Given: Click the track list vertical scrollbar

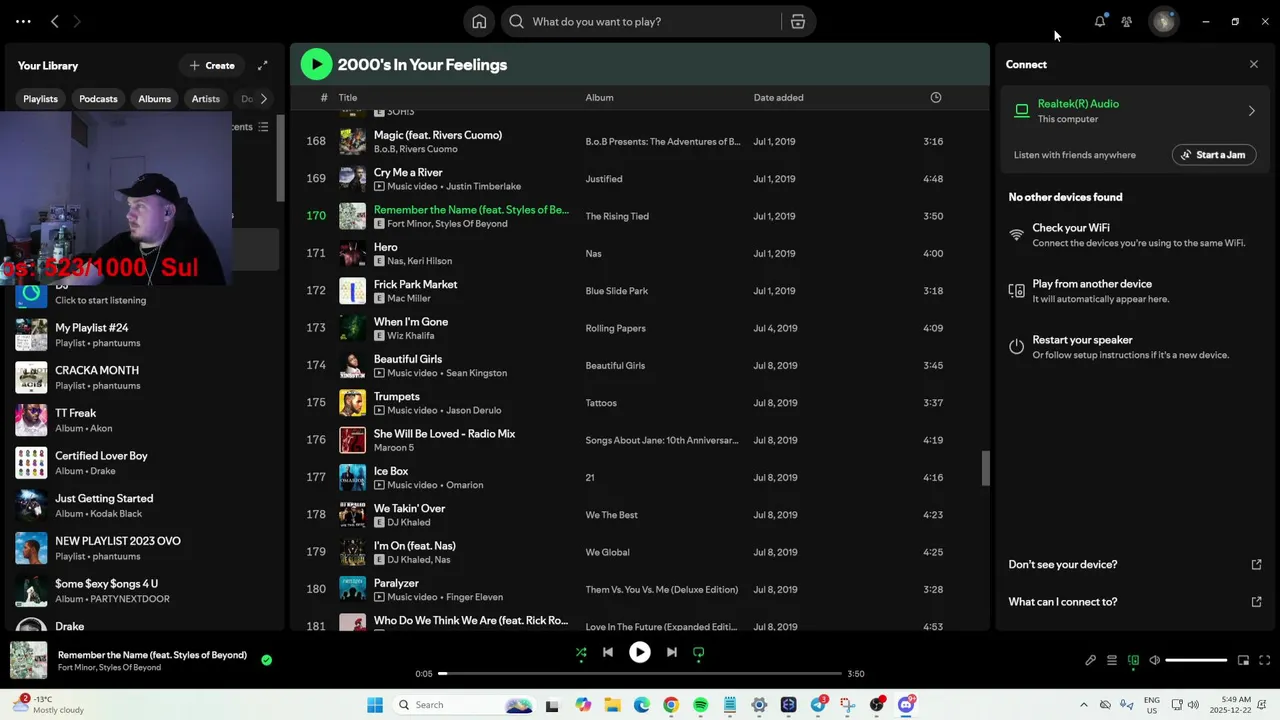Looking at the screenshot, I should pyautogui.click(x=985, y=468).
